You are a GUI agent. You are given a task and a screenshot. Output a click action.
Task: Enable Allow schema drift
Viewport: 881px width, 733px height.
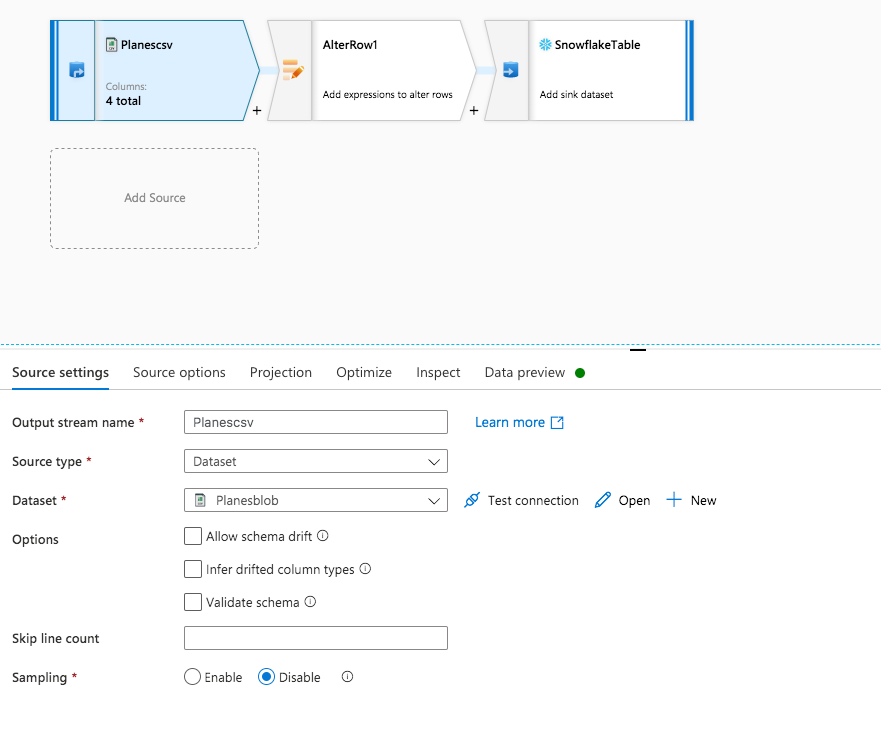coord(193,536)
